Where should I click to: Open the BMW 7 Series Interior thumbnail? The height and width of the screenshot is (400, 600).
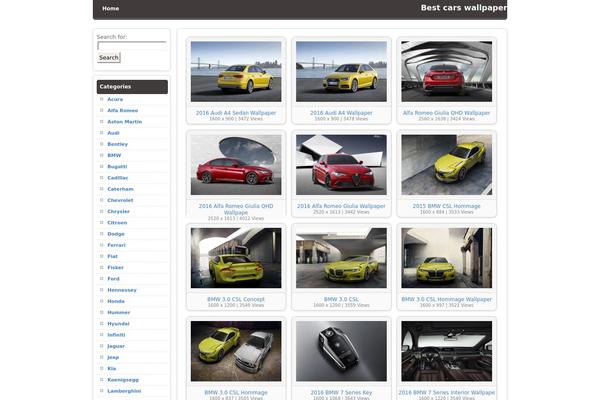click(x=447, y=351)
